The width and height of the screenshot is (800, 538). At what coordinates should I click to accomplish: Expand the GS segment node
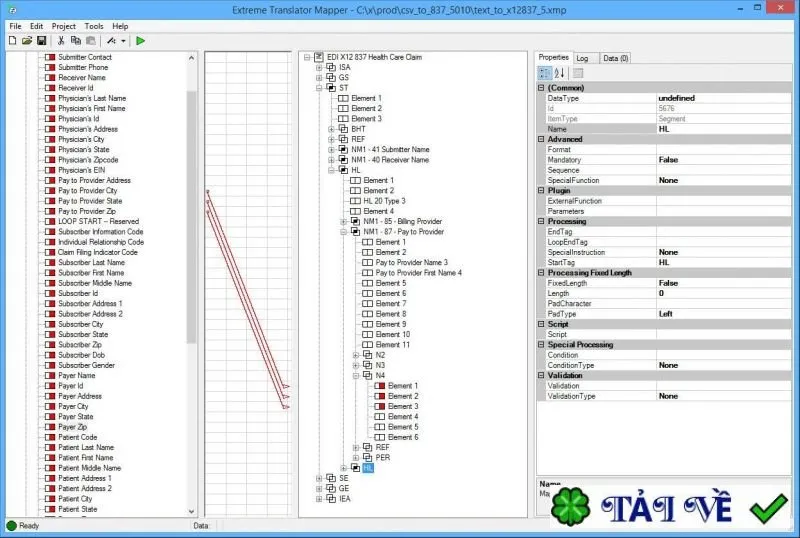click(319, 78)
